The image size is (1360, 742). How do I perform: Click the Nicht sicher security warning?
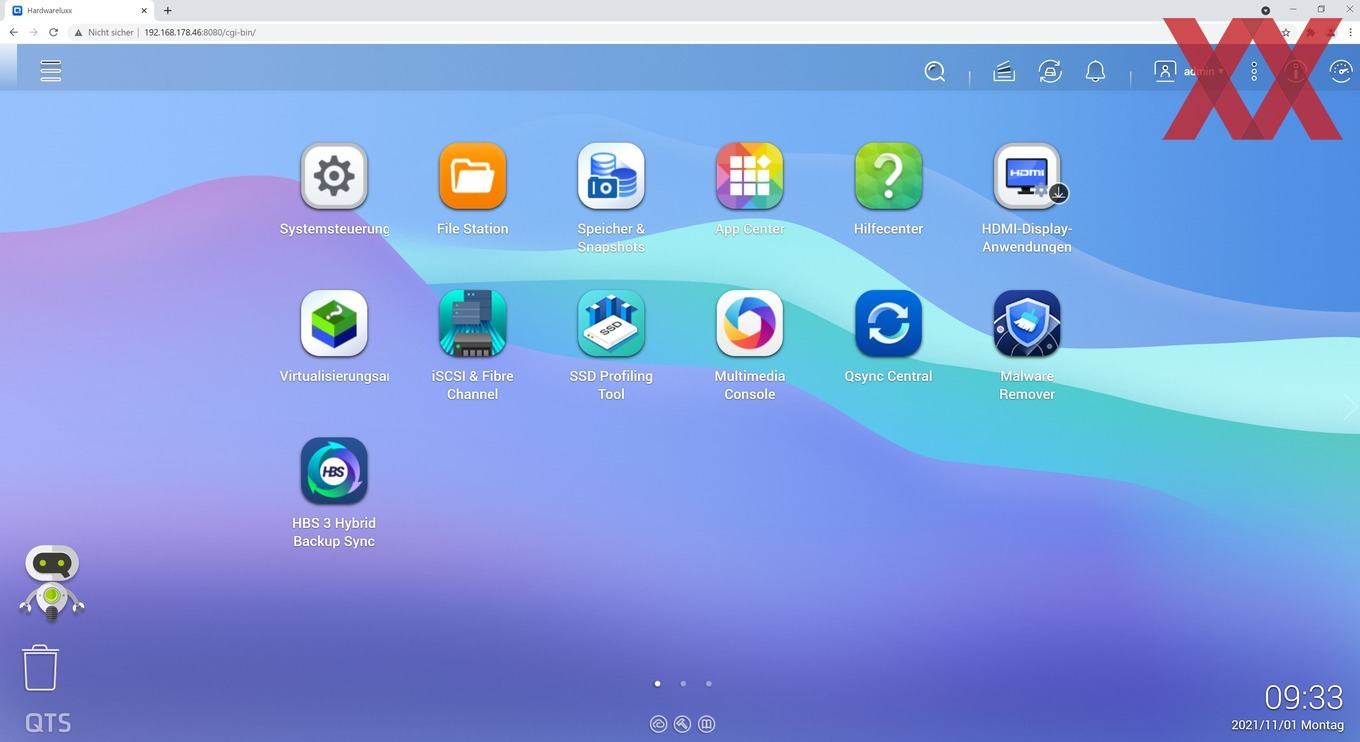click(103, 32)
